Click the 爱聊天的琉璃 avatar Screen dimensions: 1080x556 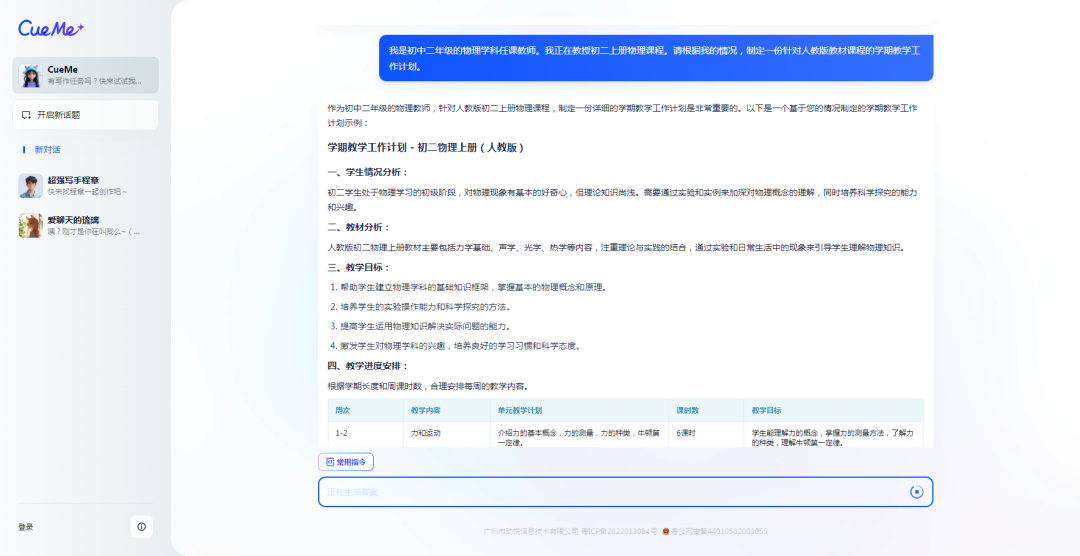(x=30, y=225)
